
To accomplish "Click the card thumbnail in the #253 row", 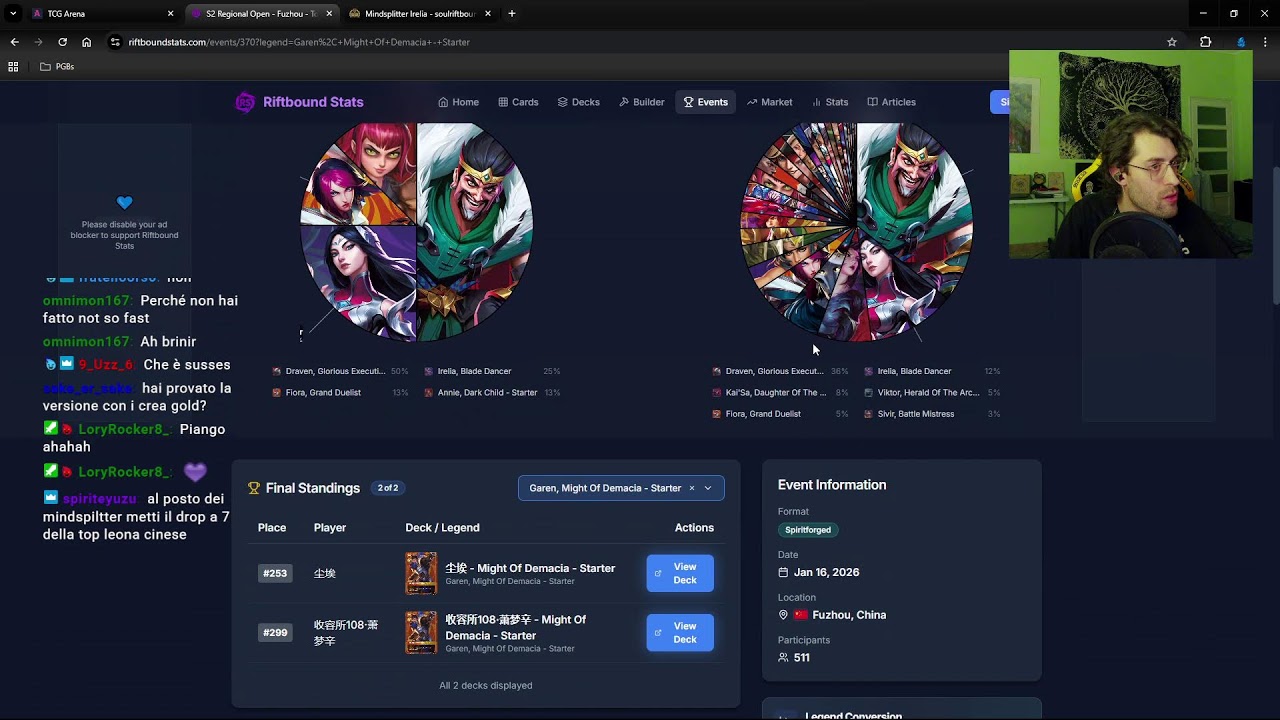I will [x=421, y=573].
